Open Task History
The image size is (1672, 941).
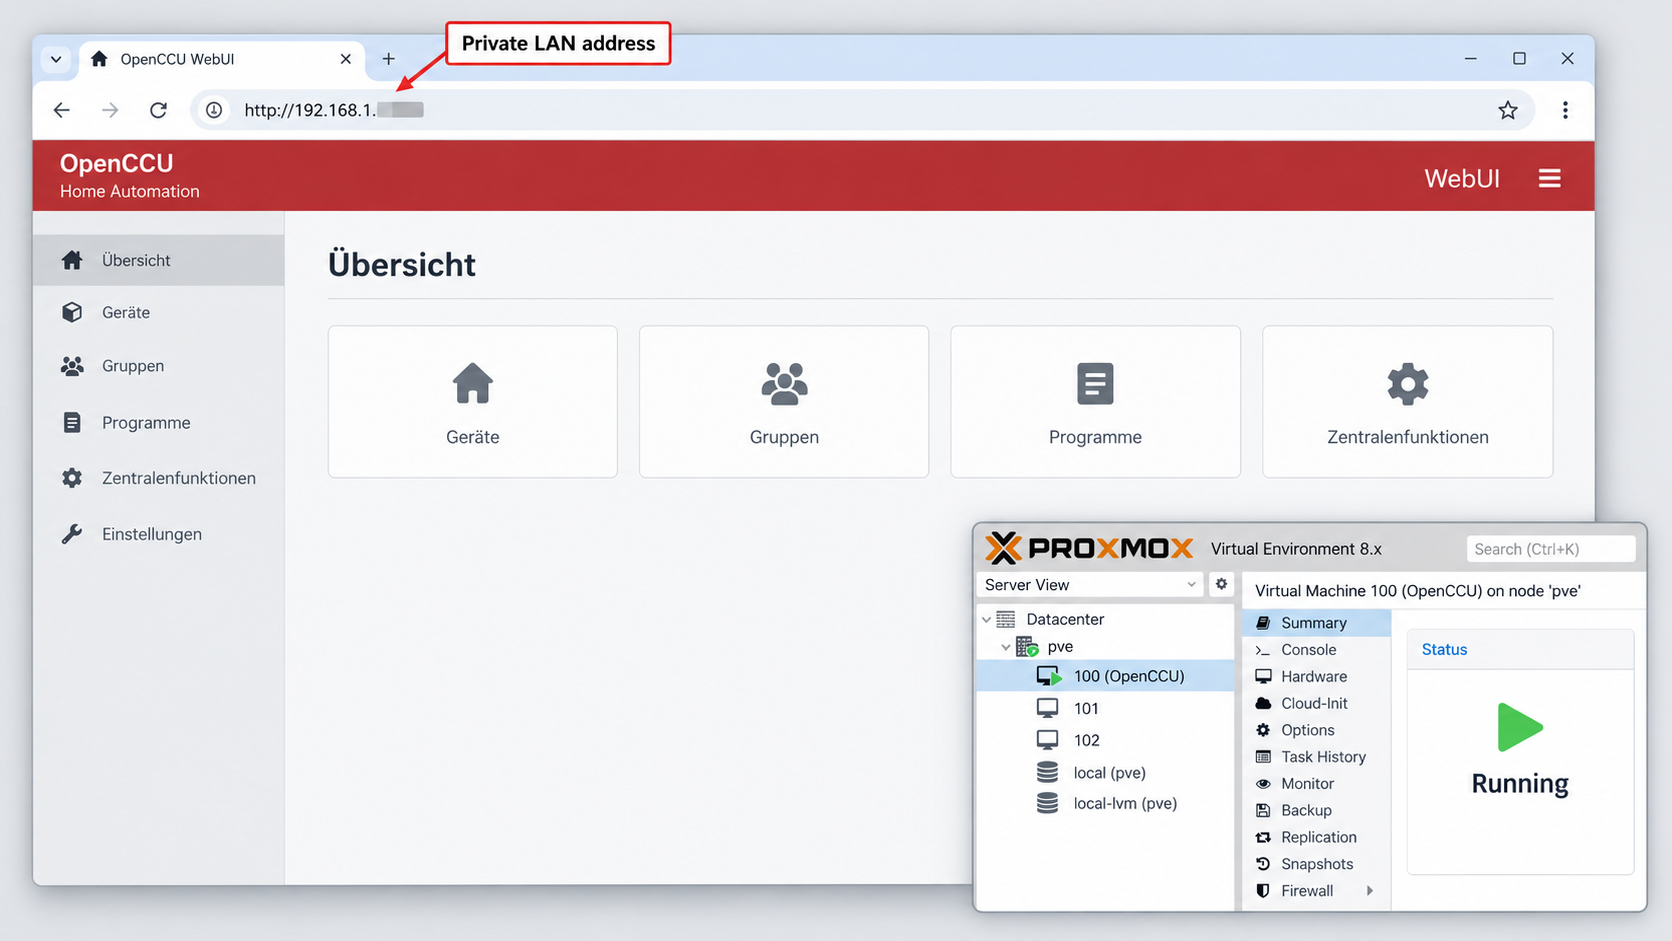(x=1316, y=757)
